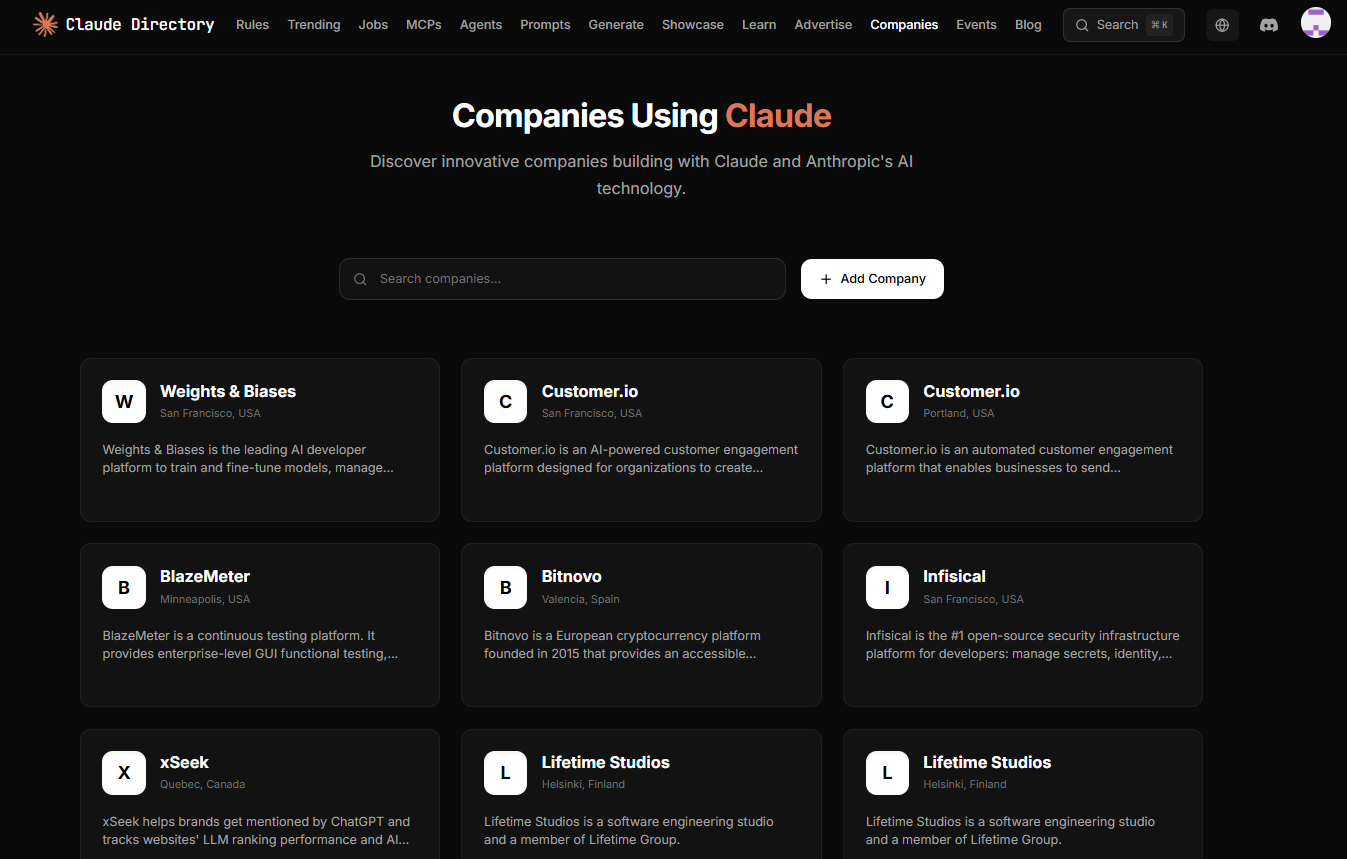Go to the Trending page
1347x859 pixels.
pyautogui.click(x=314, y=25)
